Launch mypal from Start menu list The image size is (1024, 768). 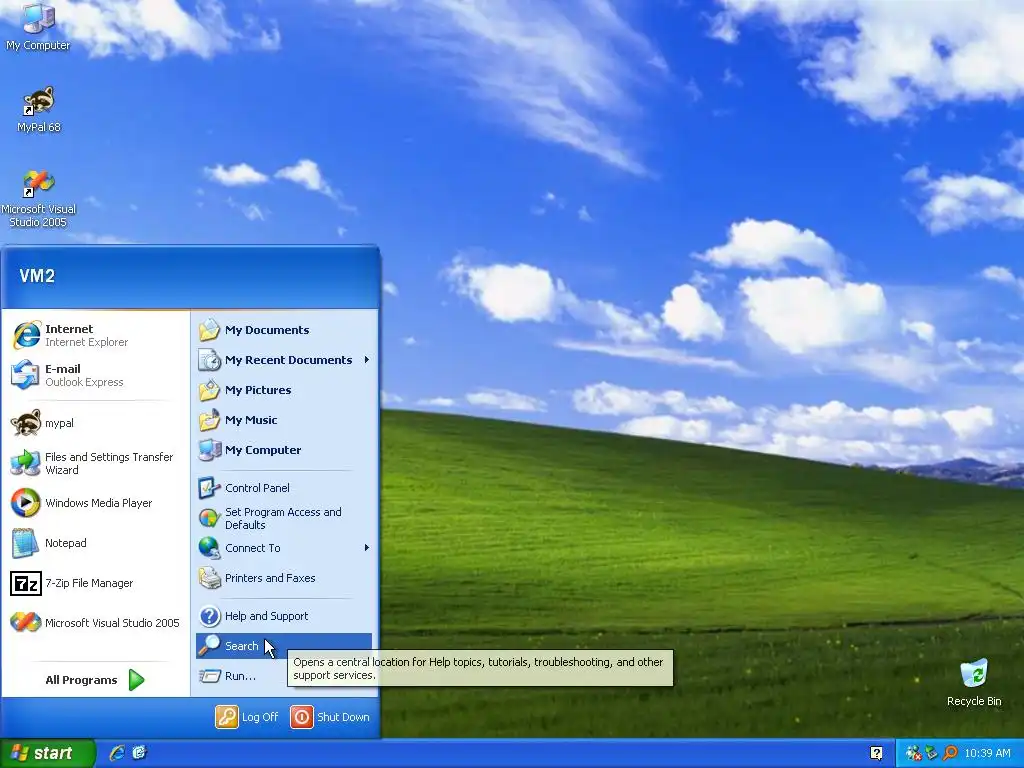[x=96, y=423]
